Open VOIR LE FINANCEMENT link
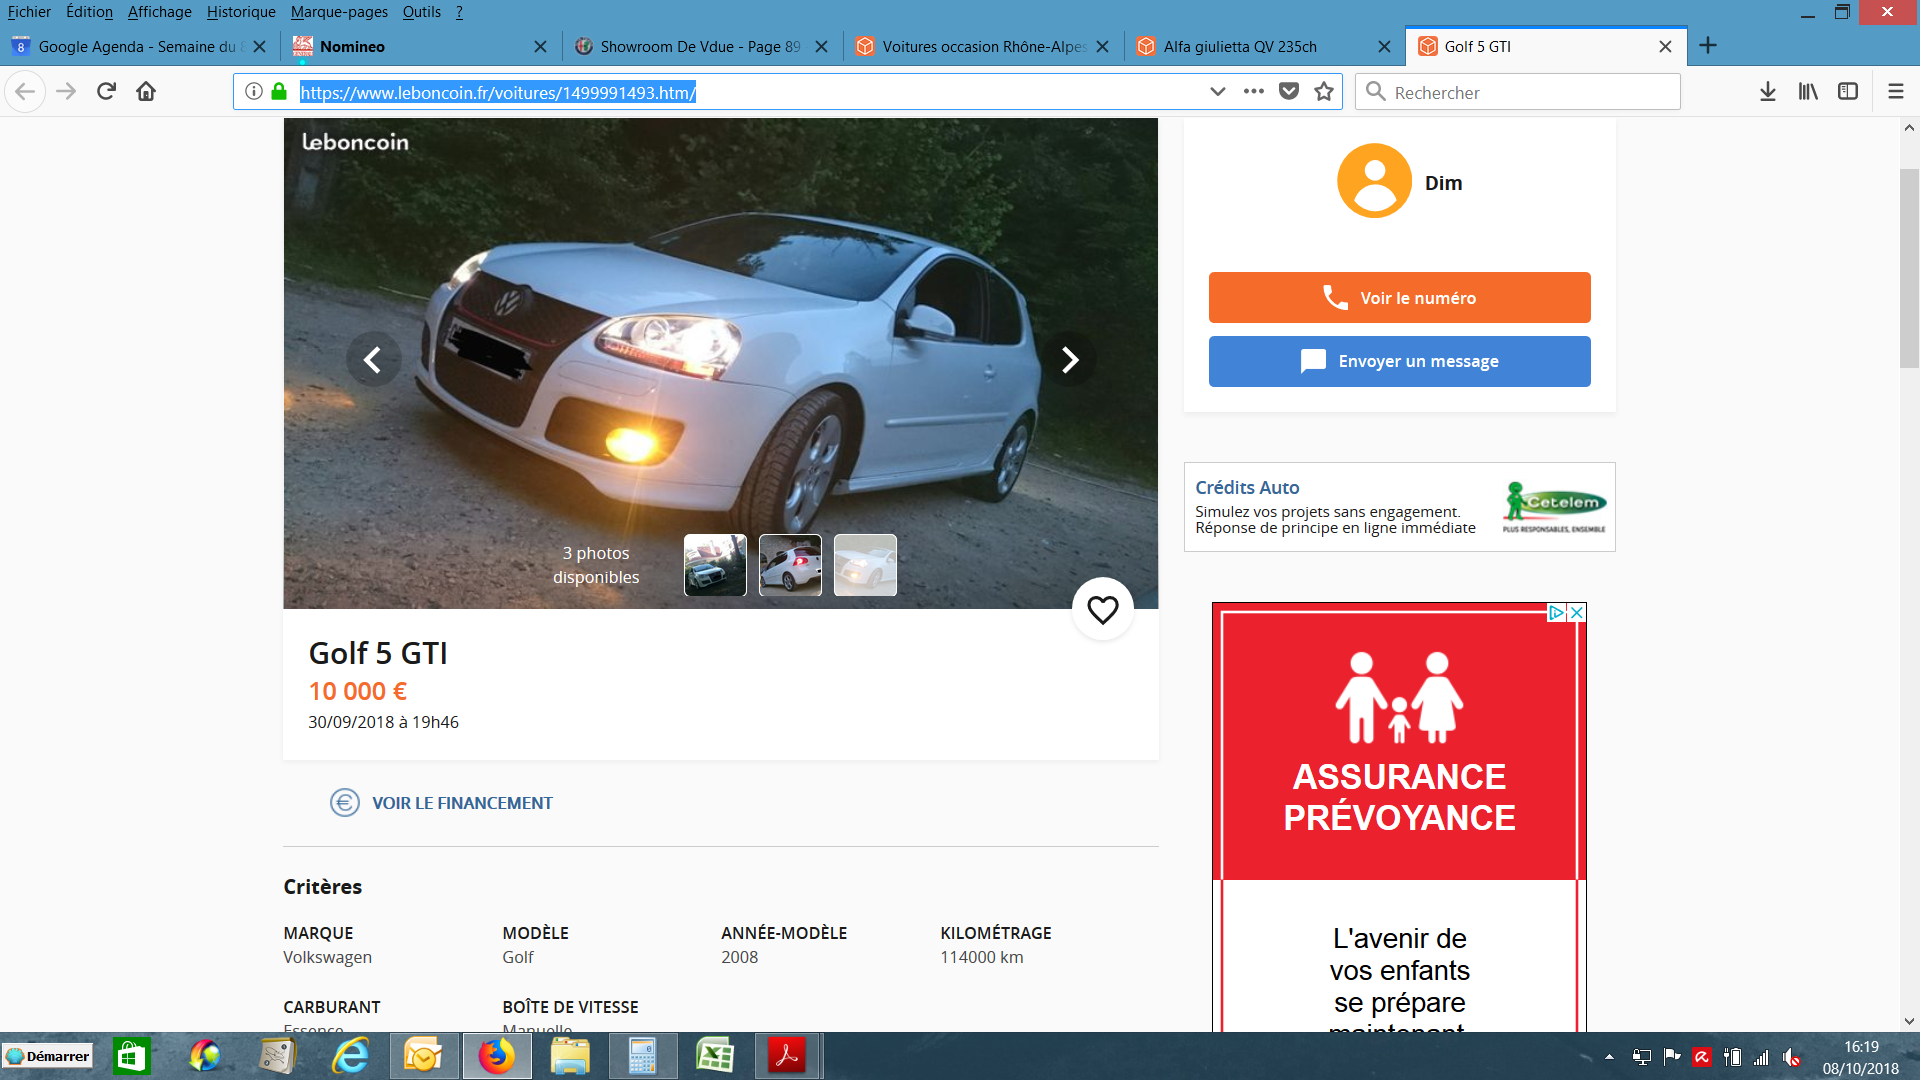 [461, 803]
